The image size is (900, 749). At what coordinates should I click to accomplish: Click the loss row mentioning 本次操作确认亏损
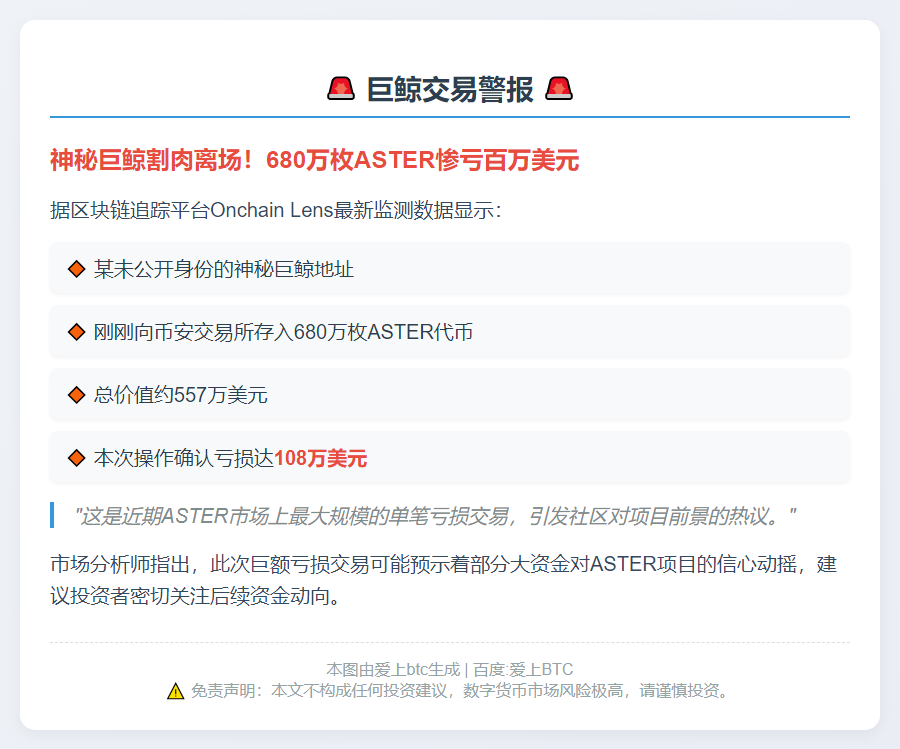tap(450, 459)
